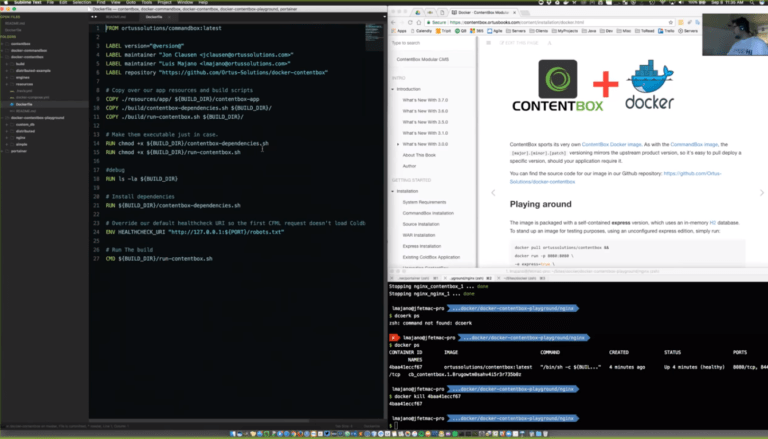Open System Requirements docs page
768x439 pixels.
424,202
